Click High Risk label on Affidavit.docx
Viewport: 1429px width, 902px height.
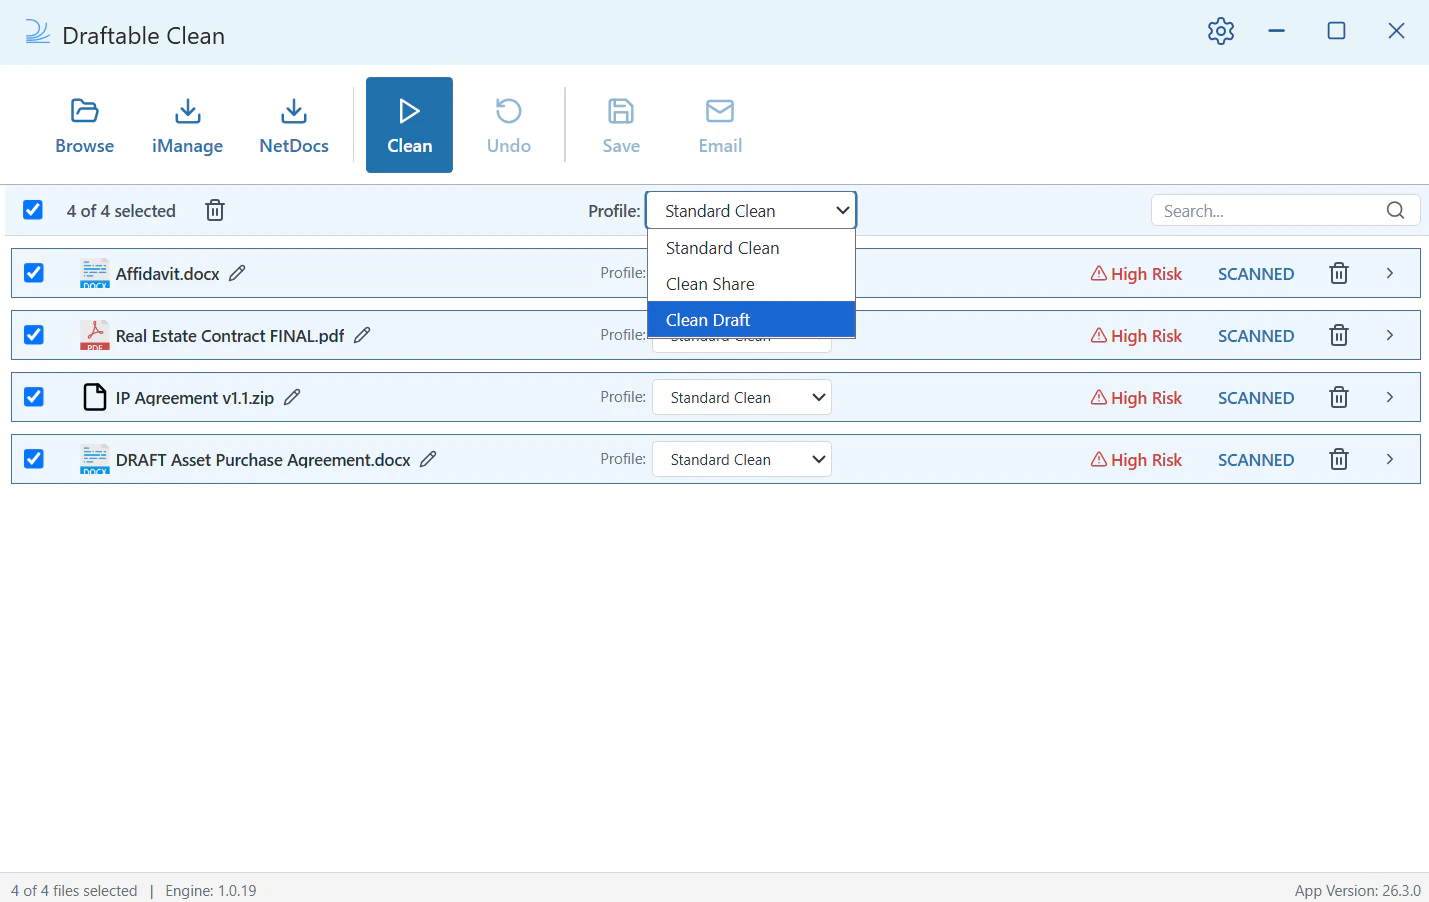tap(1136, 274)
